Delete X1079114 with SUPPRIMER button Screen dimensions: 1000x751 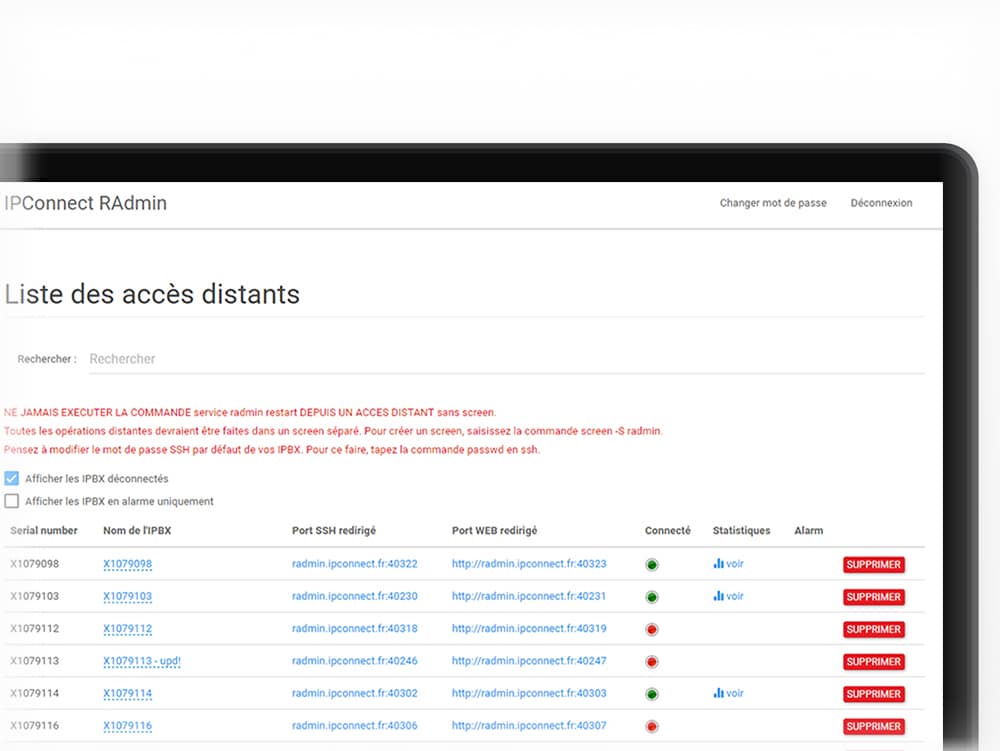pyautogui.click(x=874, y=694)
